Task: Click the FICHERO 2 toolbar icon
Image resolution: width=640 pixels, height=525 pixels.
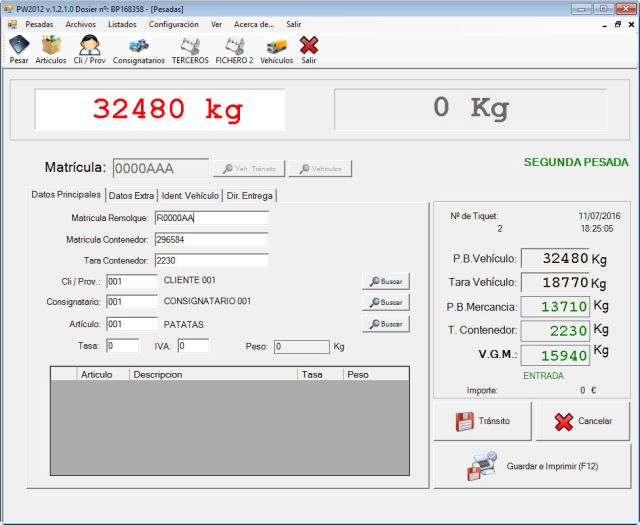Action: click(234, 49)
